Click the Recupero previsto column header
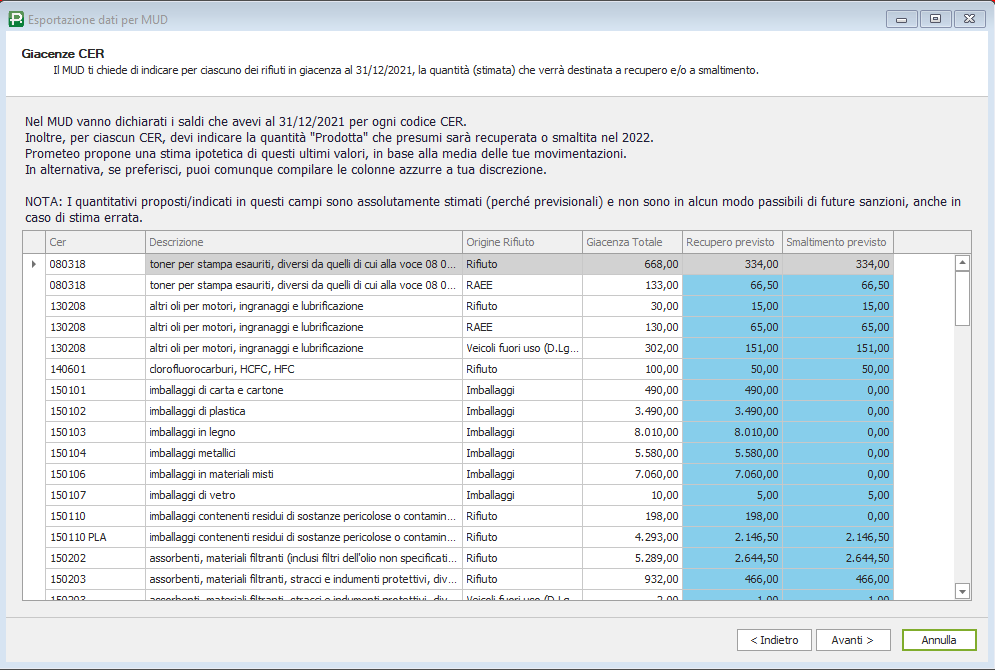Image resolution: width=995 pixels, height=670 pixels. tap(731, 242)
